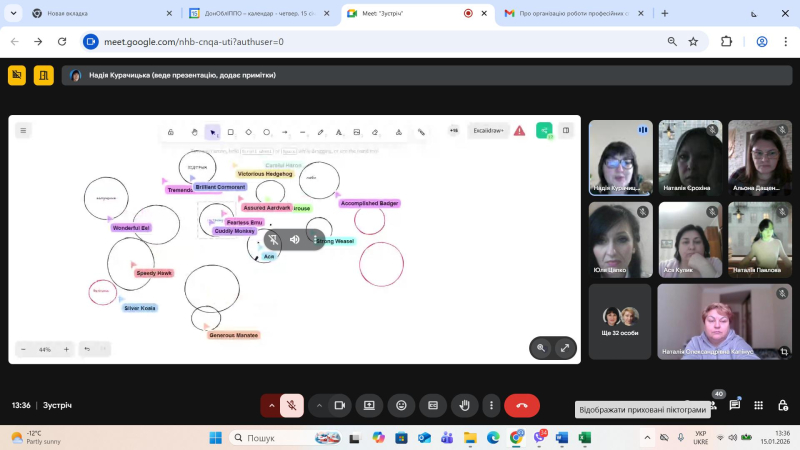Open Excalidraw hamburger main menu

tap(23, 130)
